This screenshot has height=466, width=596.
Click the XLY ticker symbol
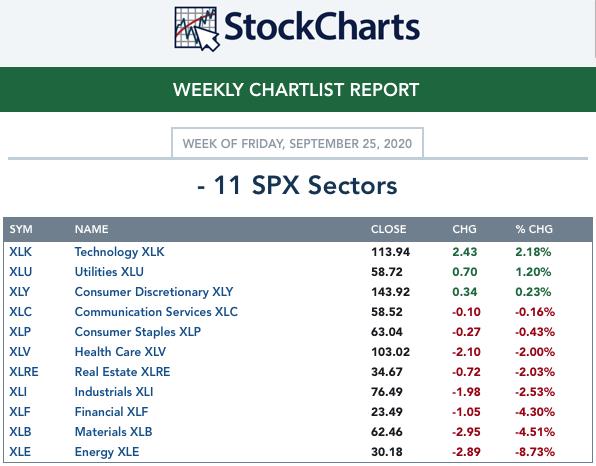(x=19, y=292)
